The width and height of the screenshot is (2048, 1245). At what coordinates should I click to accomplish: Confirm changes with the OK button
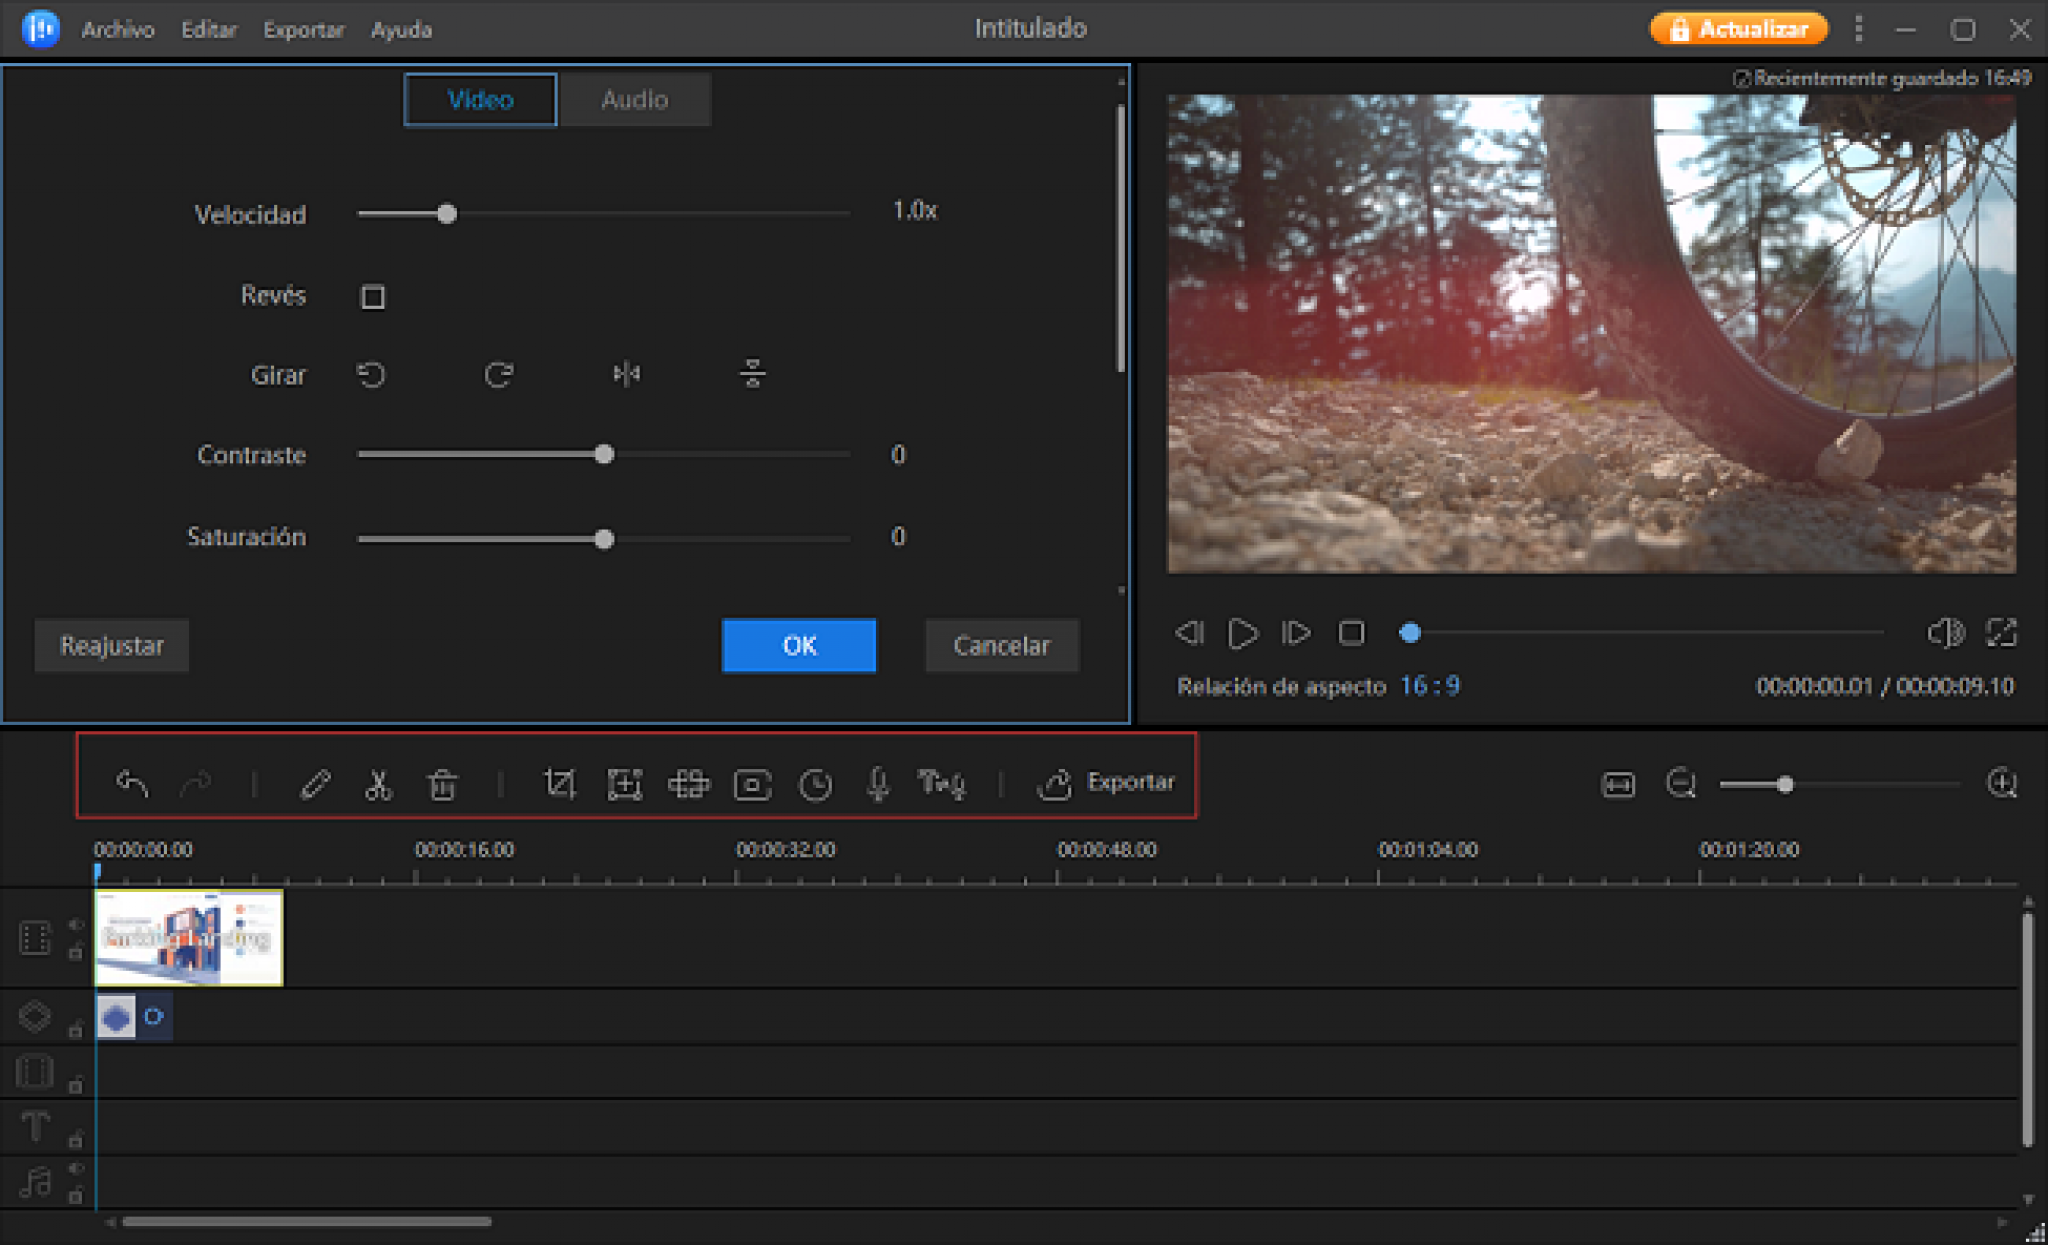798,646
